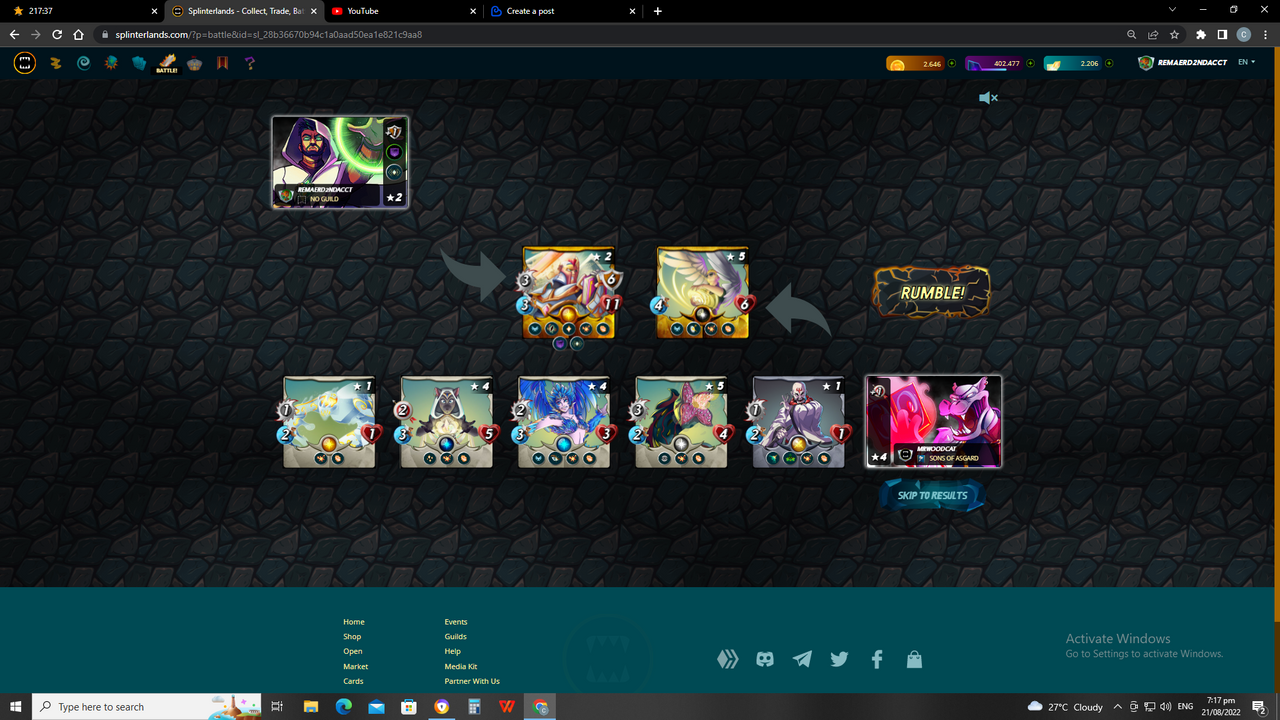The image size is (1280, 720).
Task: Click the RUMBLE! button
Action: [932, 293]
